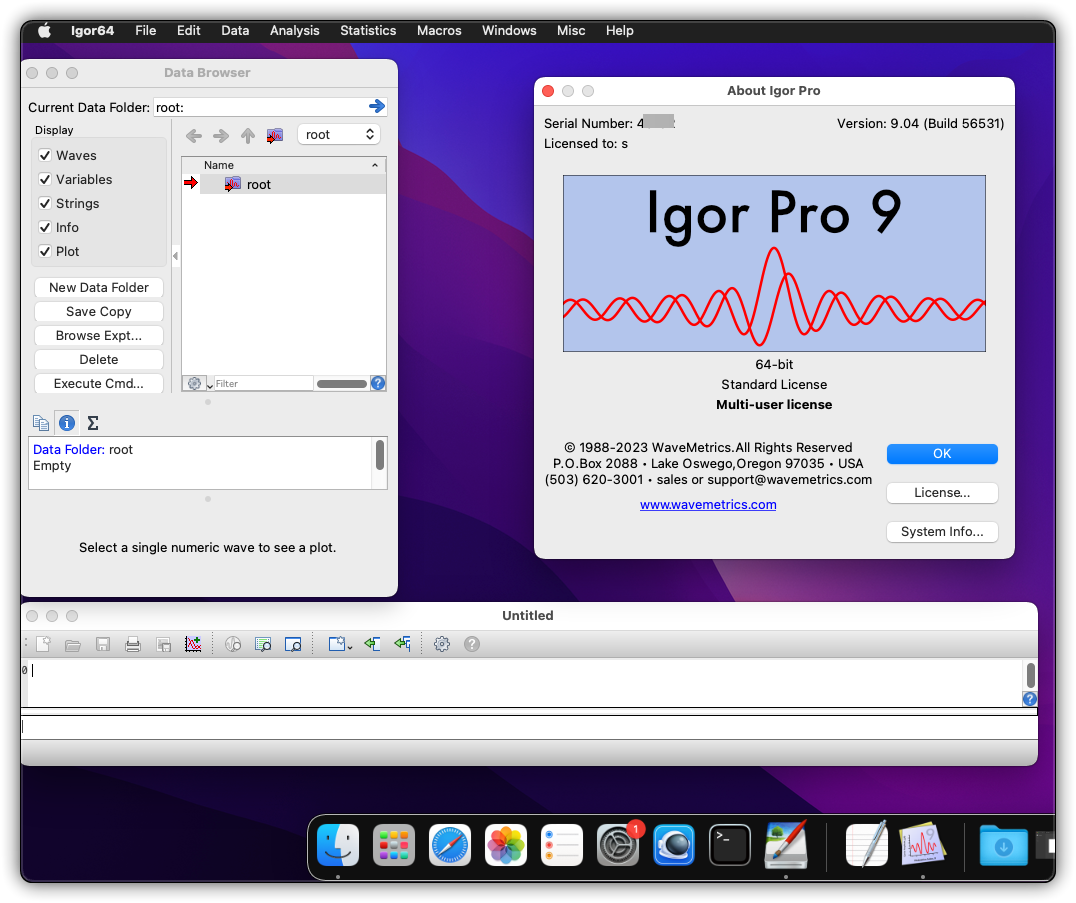Screen dimensions: 1076x903
Task: Click the print icon in Untitled toolbar
Action: pyautogui.click(x=133, y=644)
